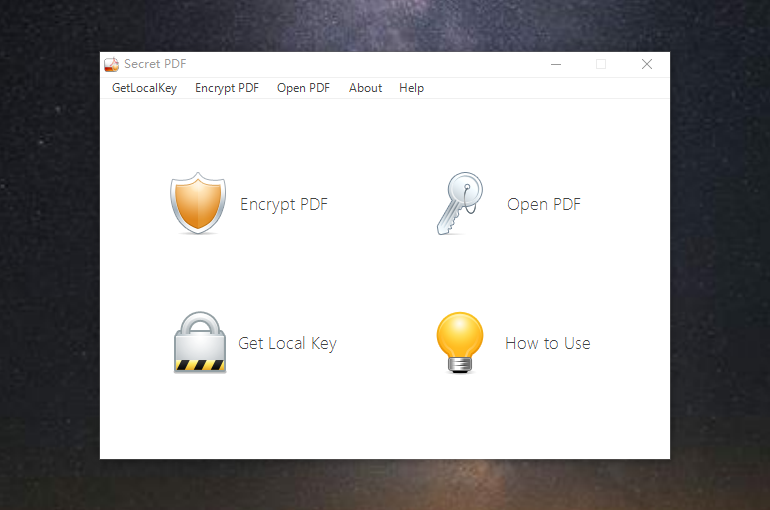Open the About menu
The height and width of the screenshot is (510, 770).
(x=365, y=88)
